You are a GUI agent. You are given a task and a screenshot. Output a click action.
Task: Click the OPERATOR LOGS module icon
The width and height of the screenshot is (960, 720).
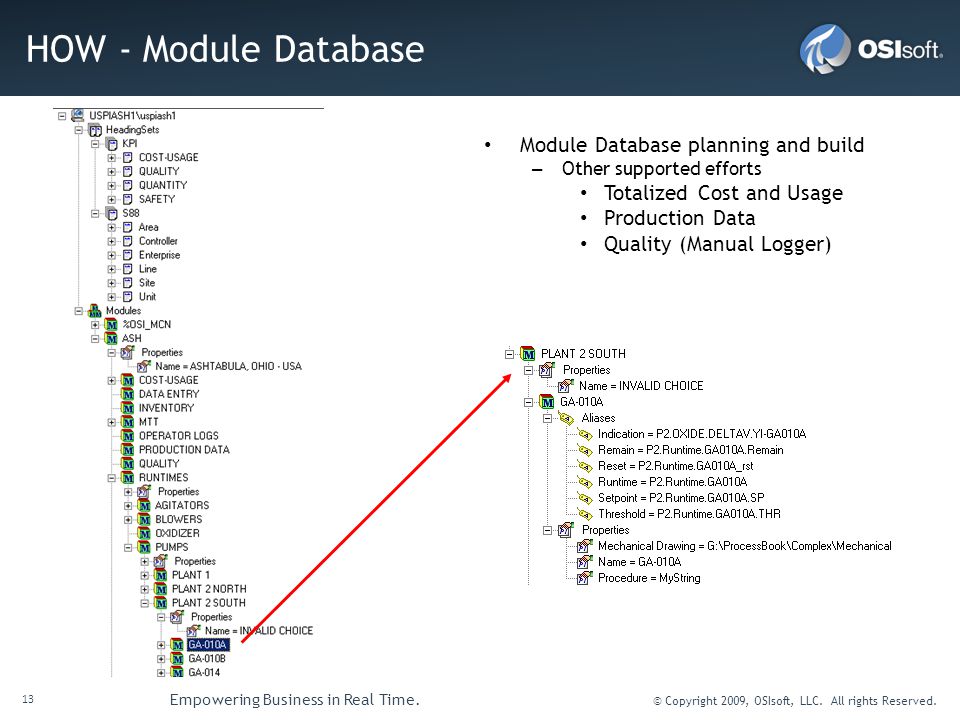[128, 436]
